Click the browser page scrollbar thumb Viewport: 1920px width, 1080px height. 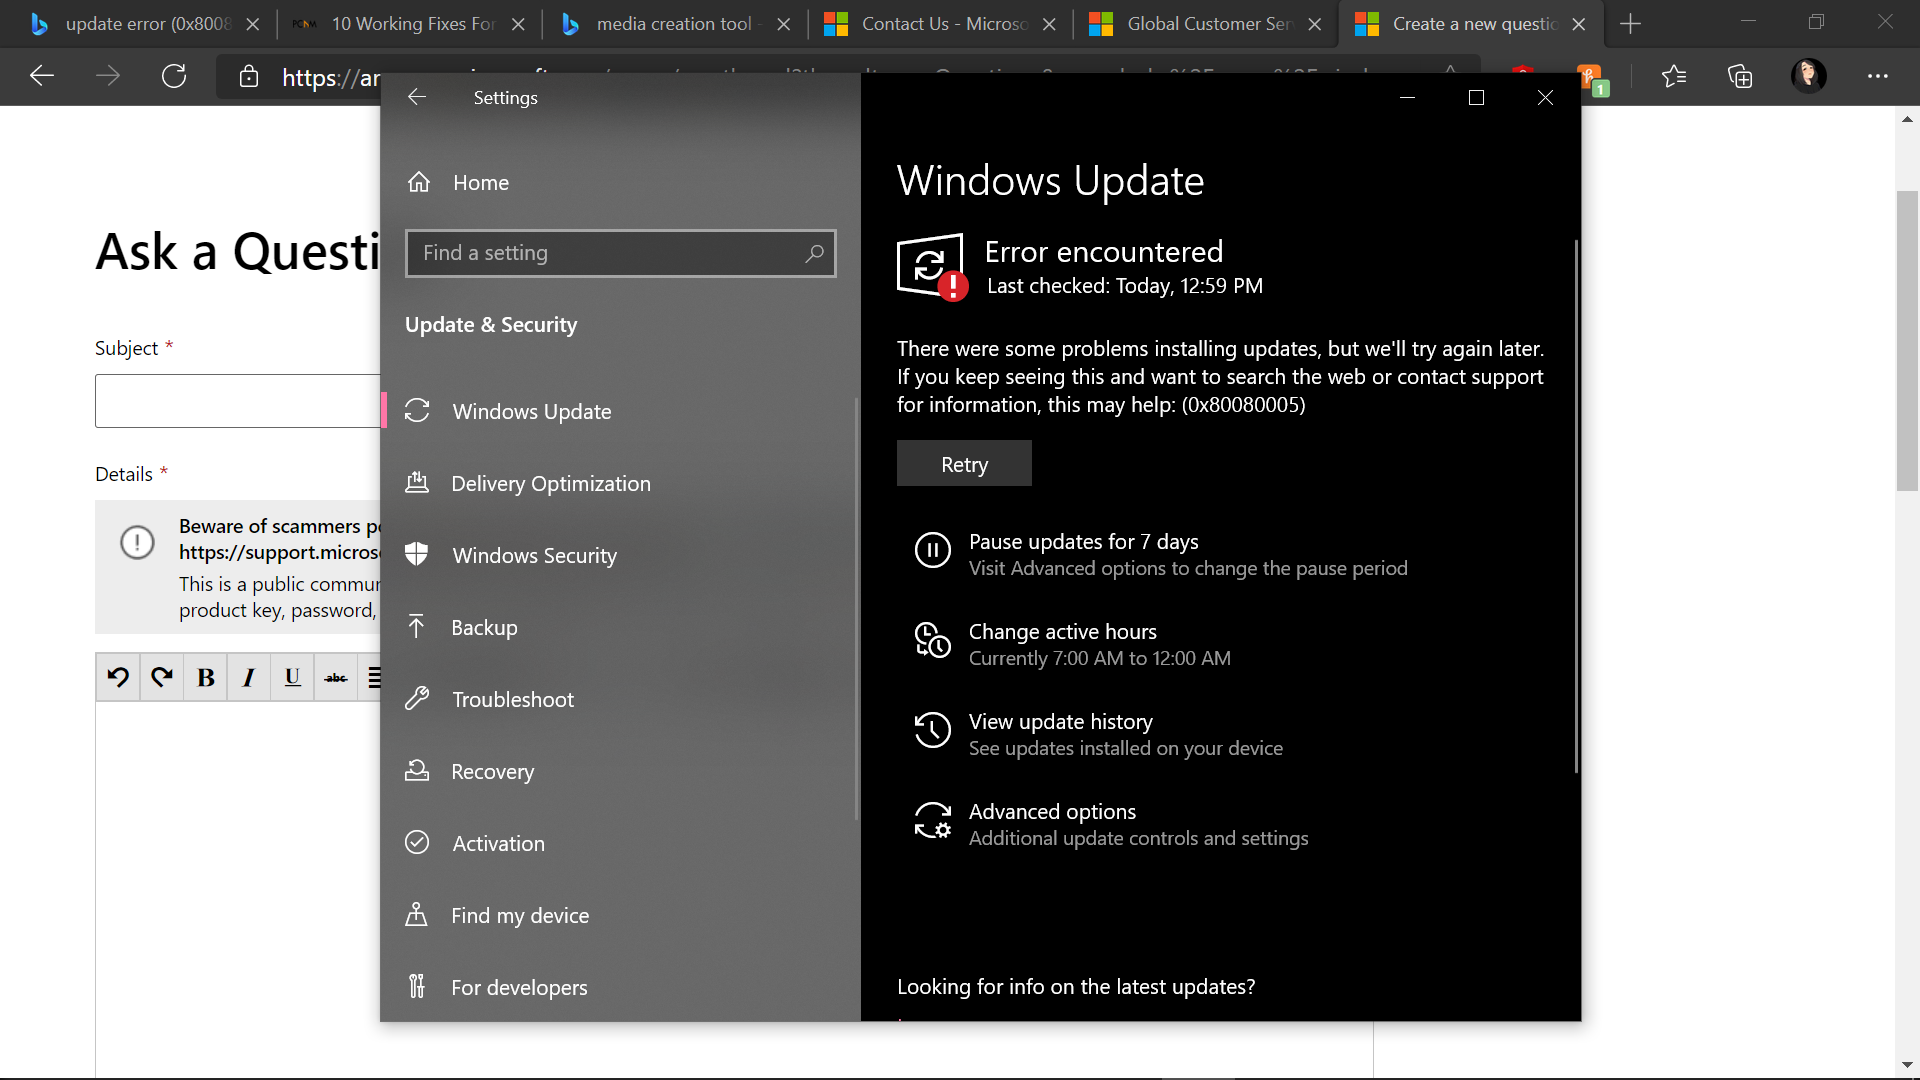(1907, 340)
